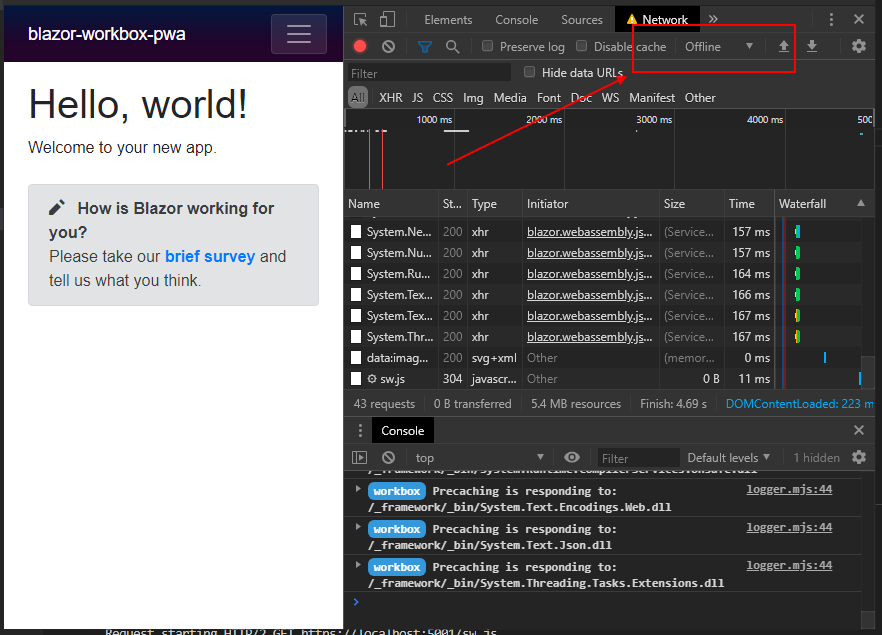Show All request types
The width and height of the screenshot is (882, 635).
pyautogui.click(x=358, y=98)
